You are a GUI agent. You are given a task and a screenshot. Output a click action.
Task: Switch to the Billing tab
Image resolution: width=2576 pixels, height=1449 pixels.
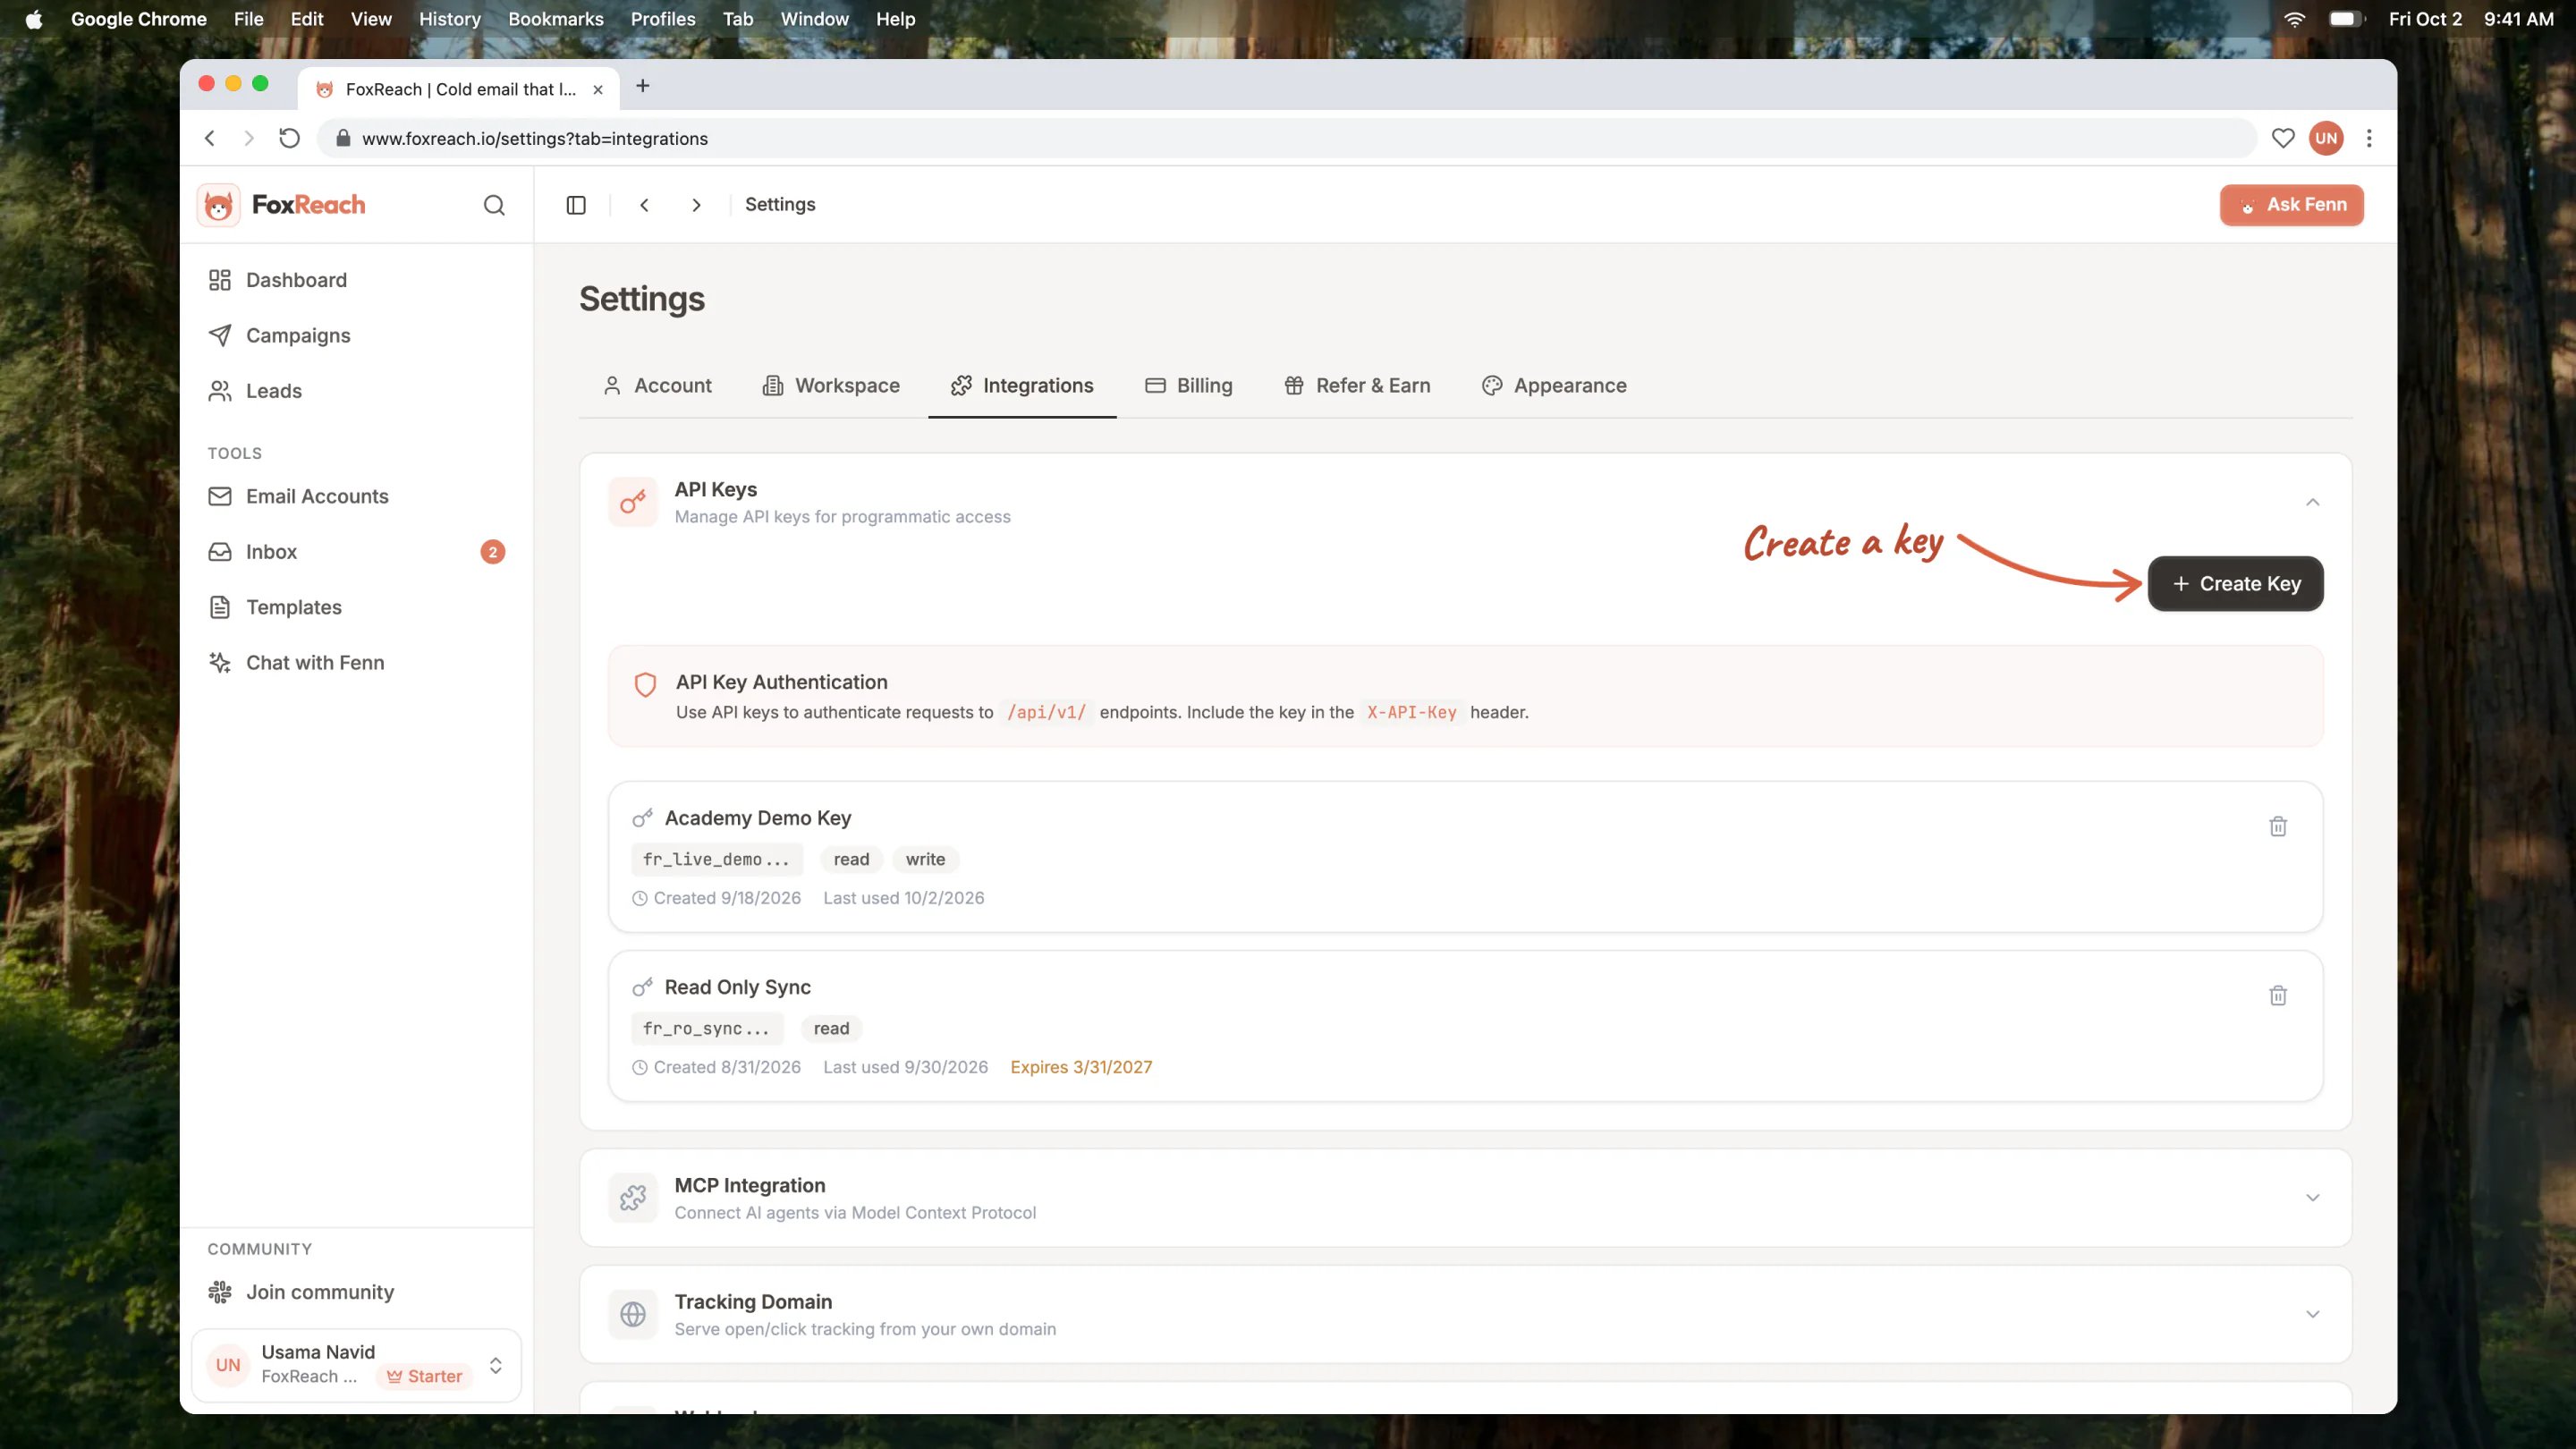1188,386
